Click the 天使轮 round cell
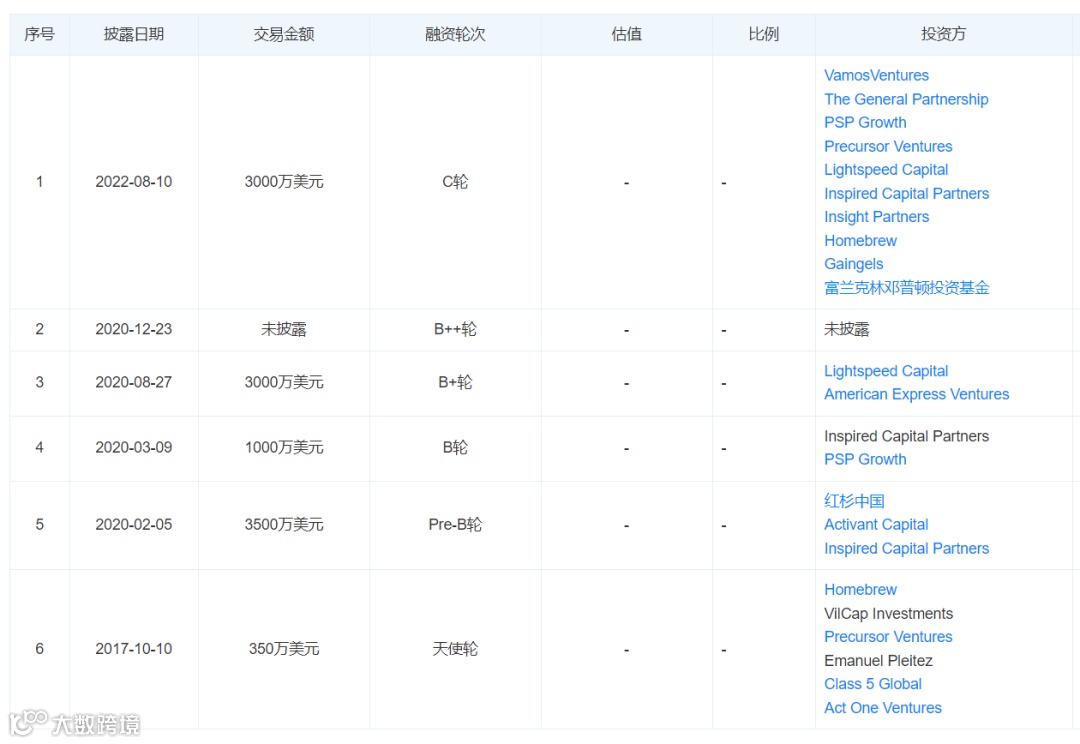 tap(455, 649)
